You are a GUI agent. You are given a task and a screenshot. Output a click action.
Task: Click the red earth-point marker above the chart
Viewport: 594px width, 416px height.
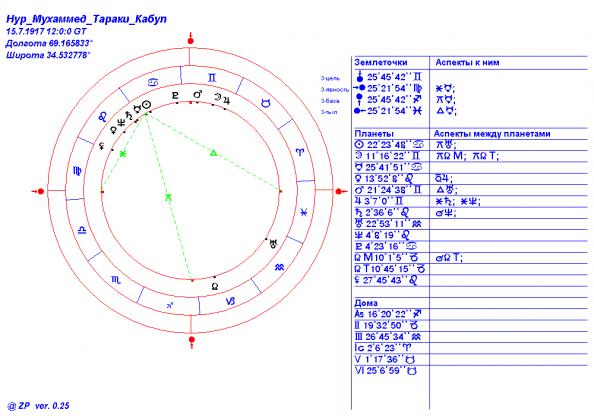tap(191, 39)
